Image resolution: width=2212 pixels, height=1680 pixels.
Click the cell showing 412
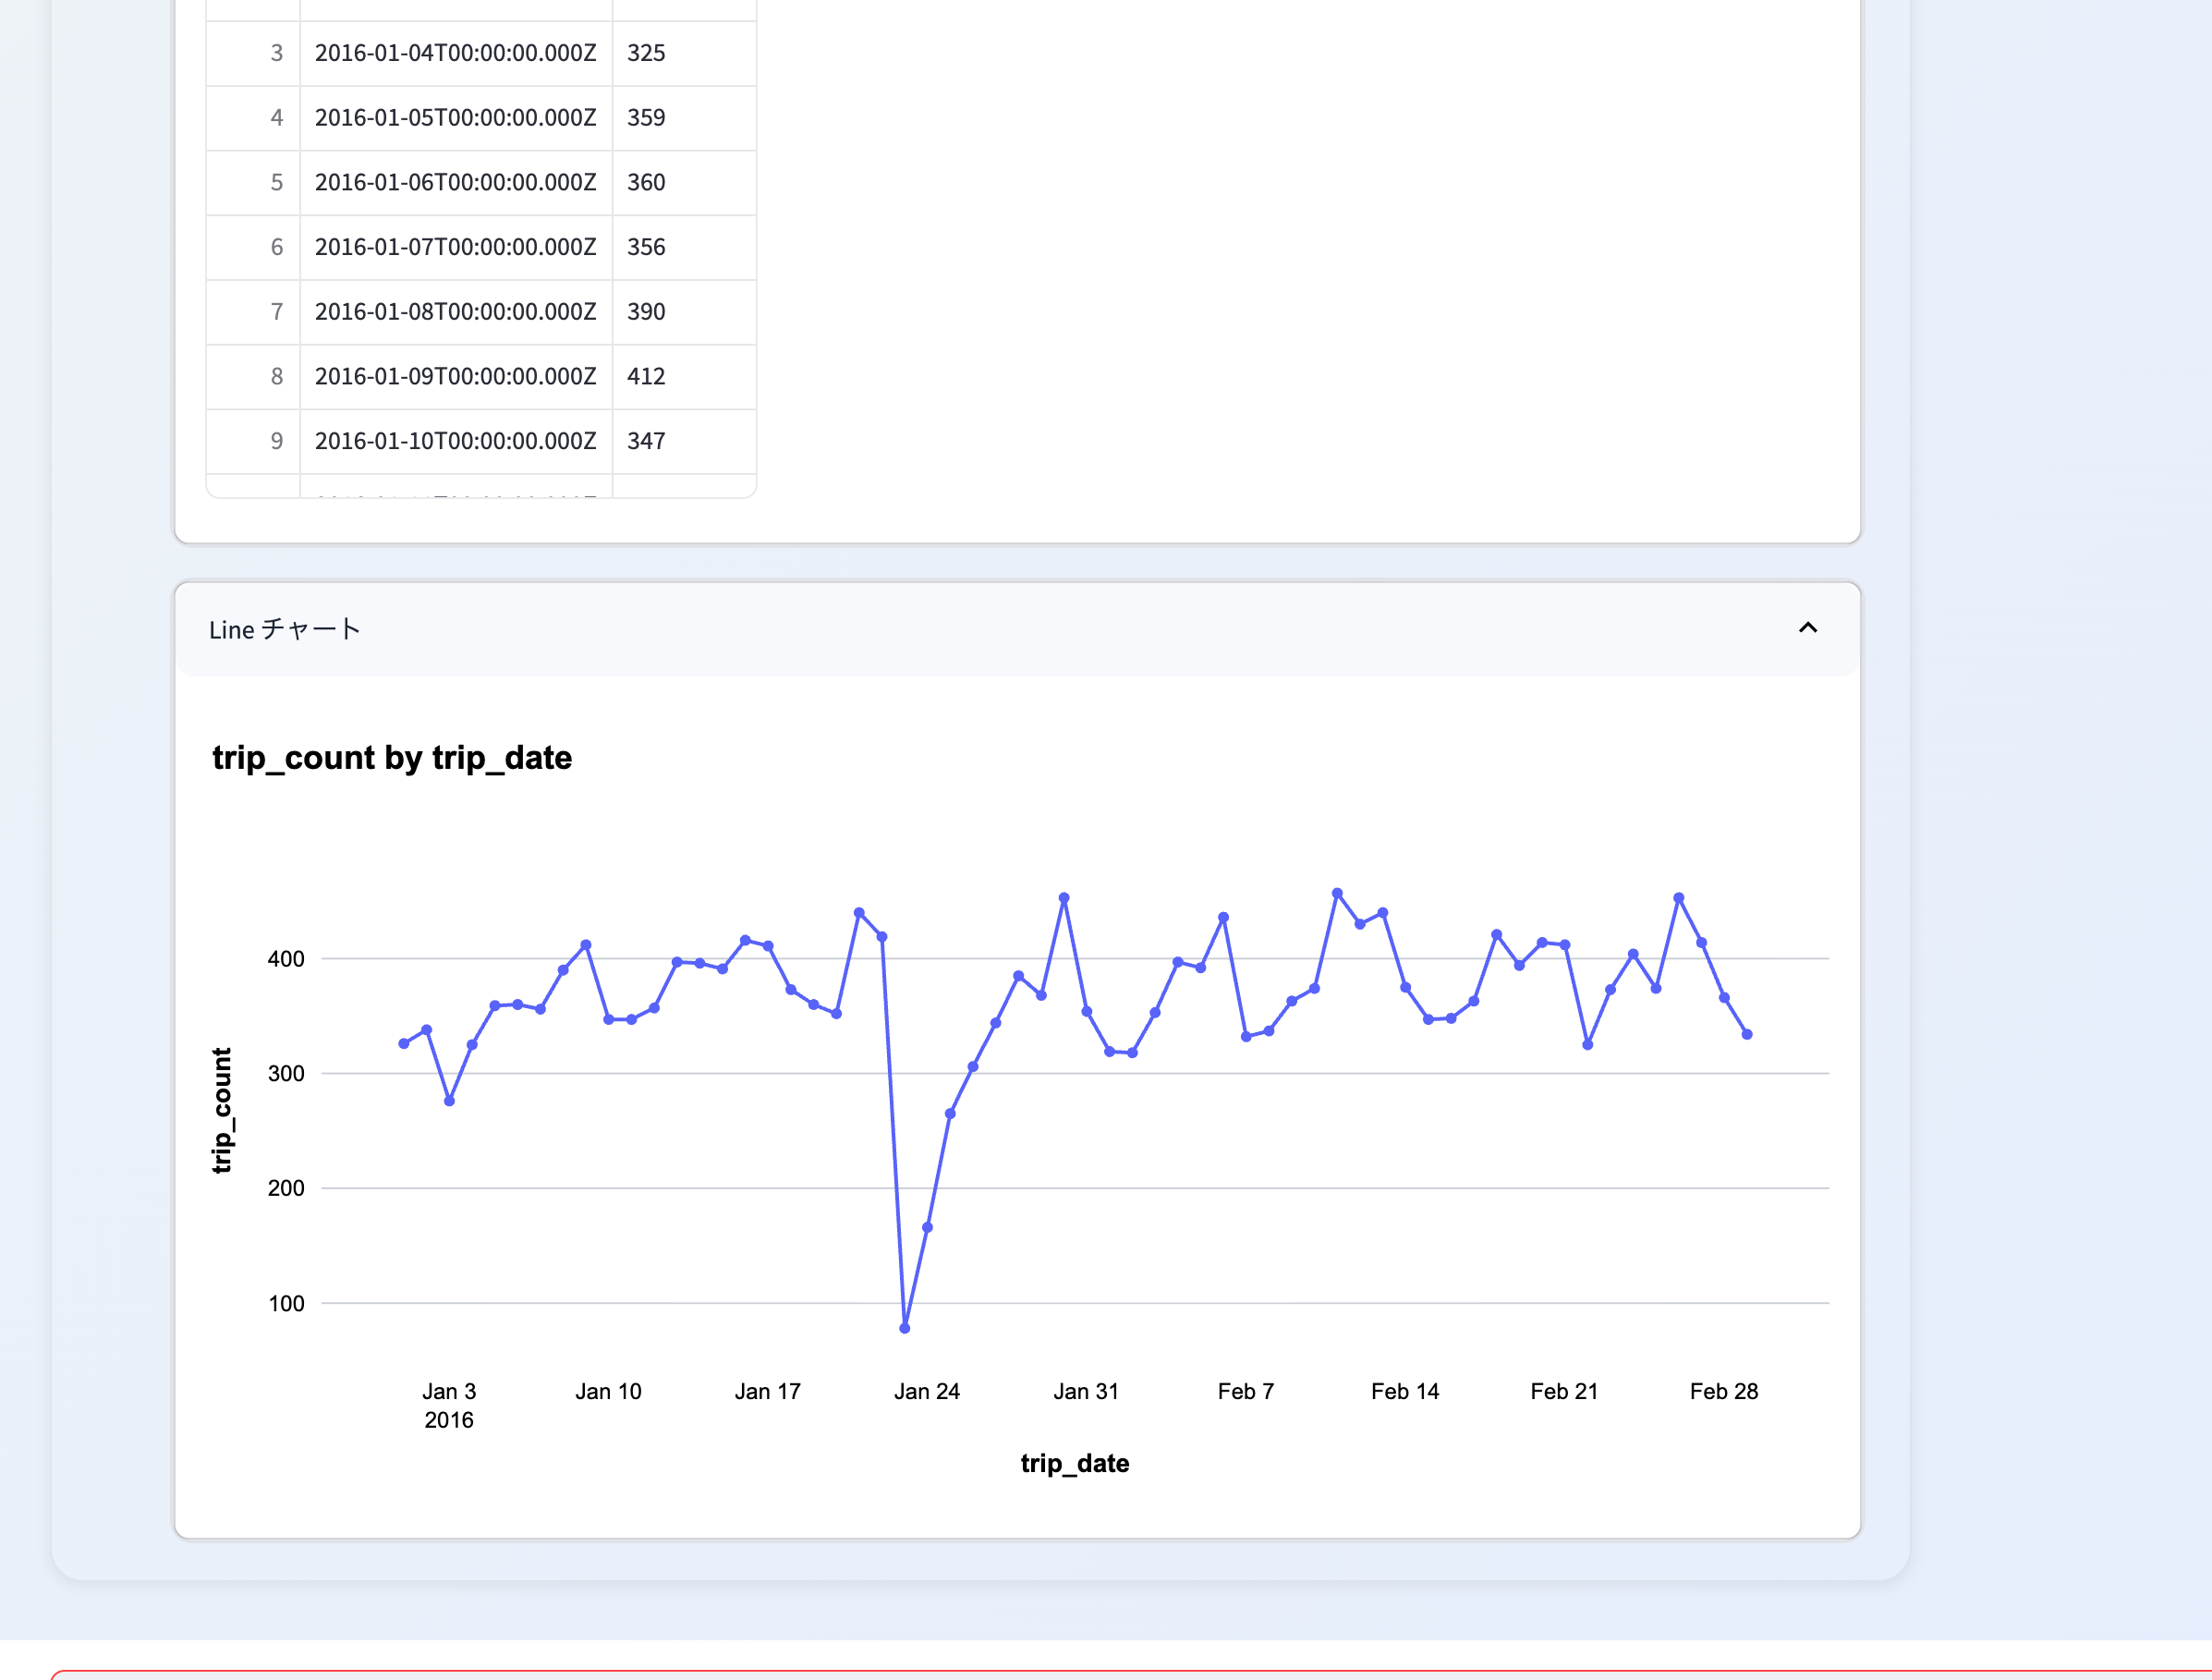click(646, 376)
